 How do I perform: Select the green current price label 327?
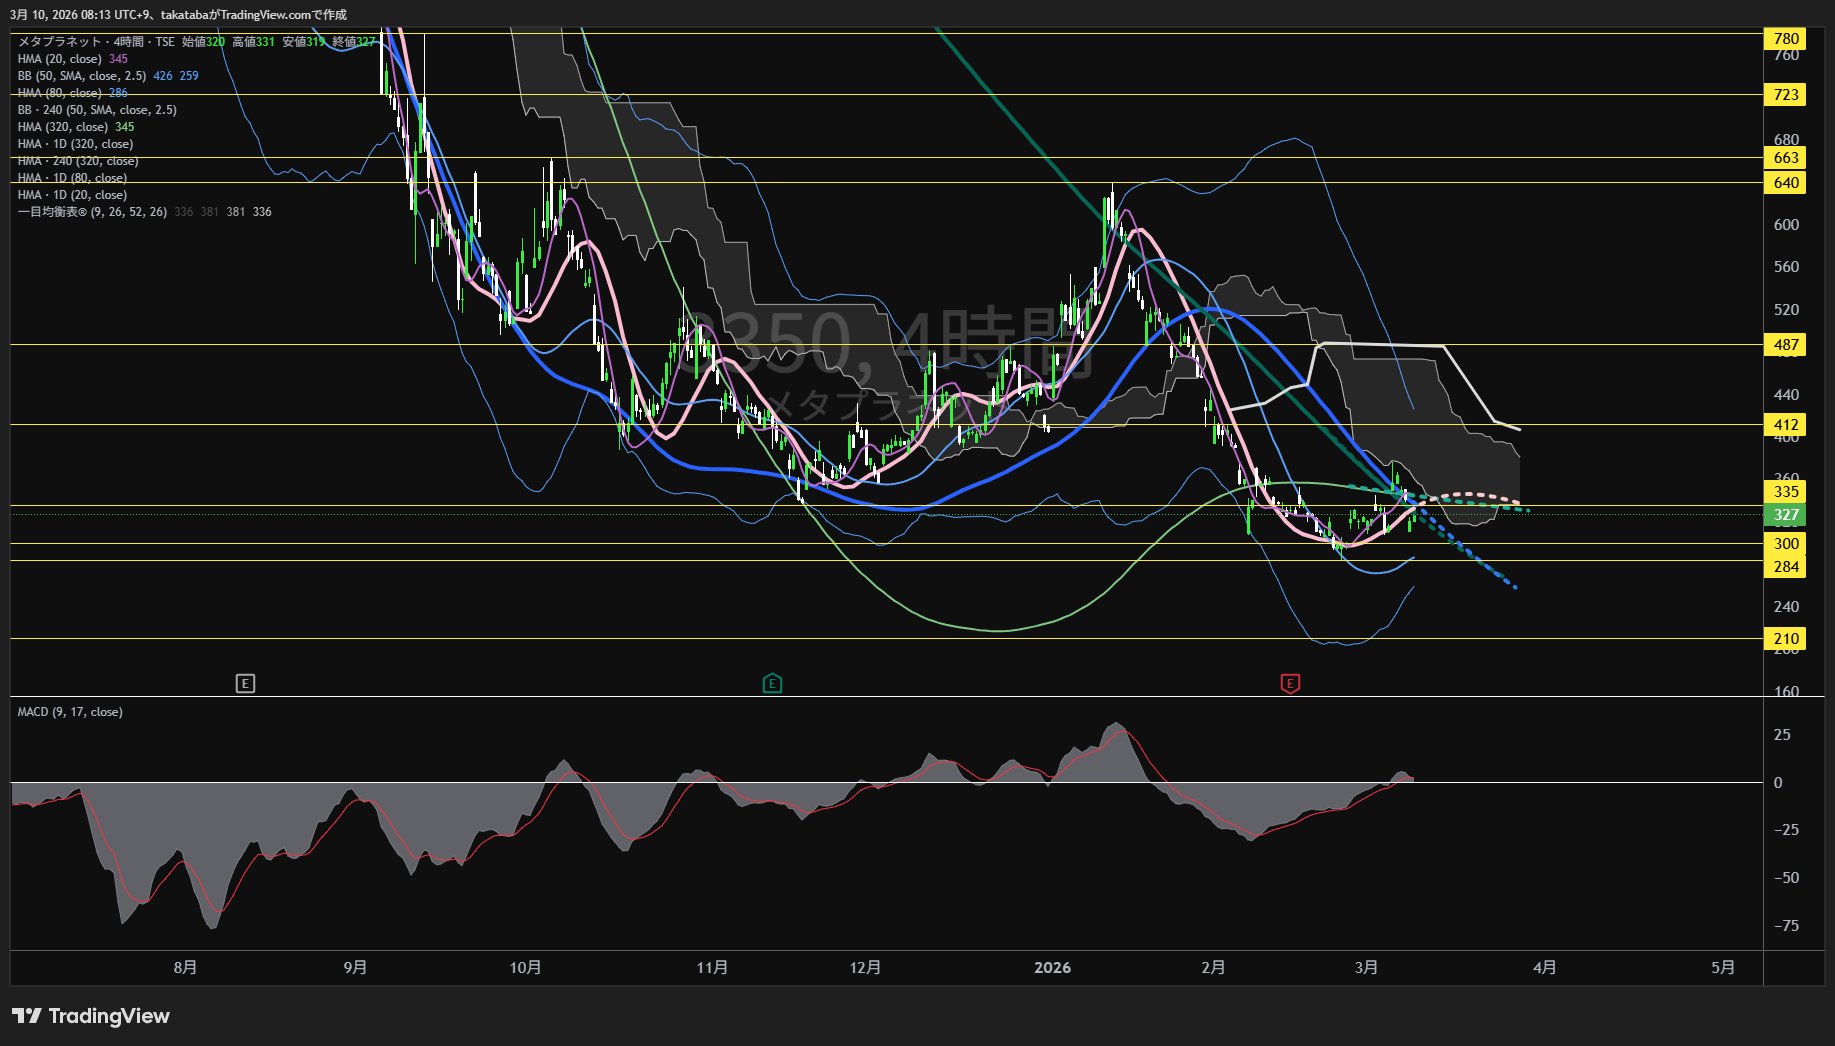click(x=1786, y=516)
